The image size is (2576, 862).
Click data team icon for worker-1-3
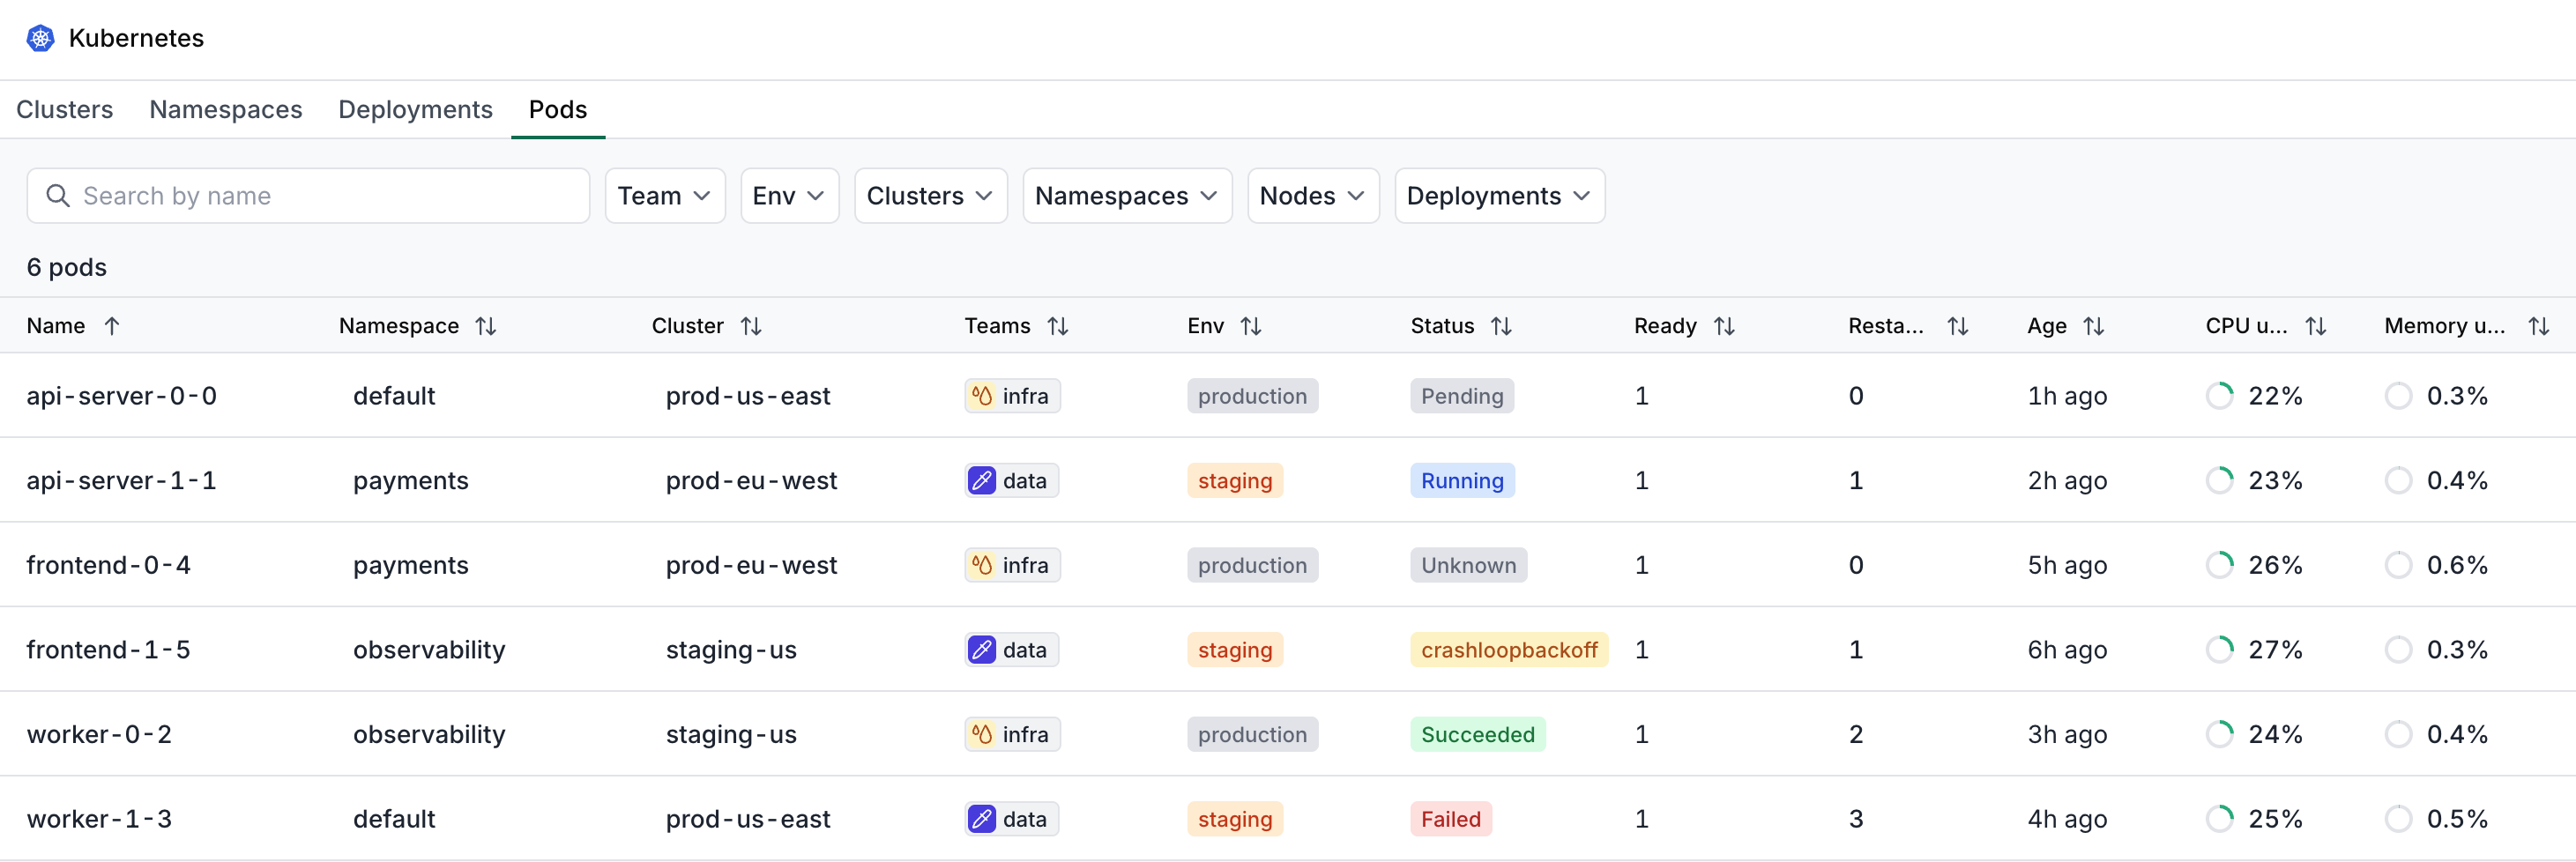(982, 819)
